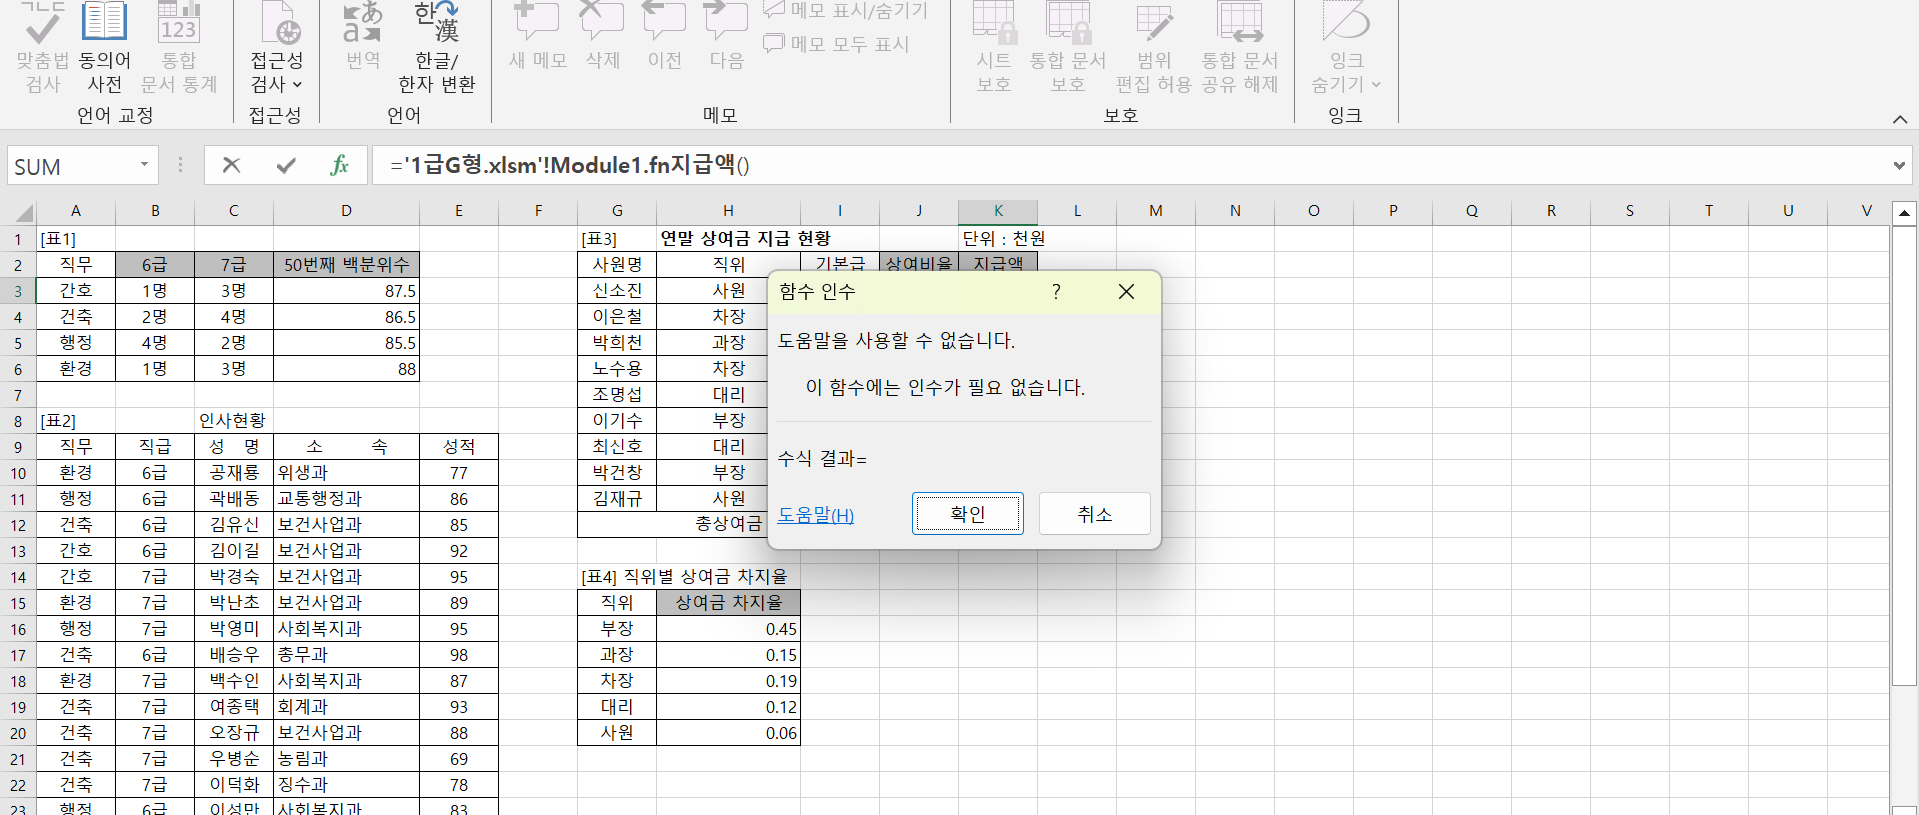Click the vertical scrollbar up arrow
Viewport: 1919px width, 815px height.
point(1904,212)
